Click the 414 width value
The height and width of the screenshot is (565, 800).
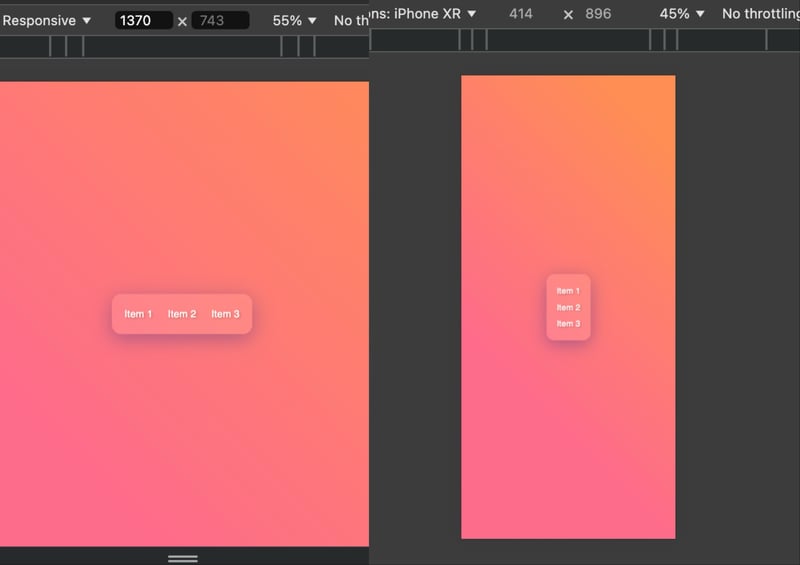pos(520,14)
